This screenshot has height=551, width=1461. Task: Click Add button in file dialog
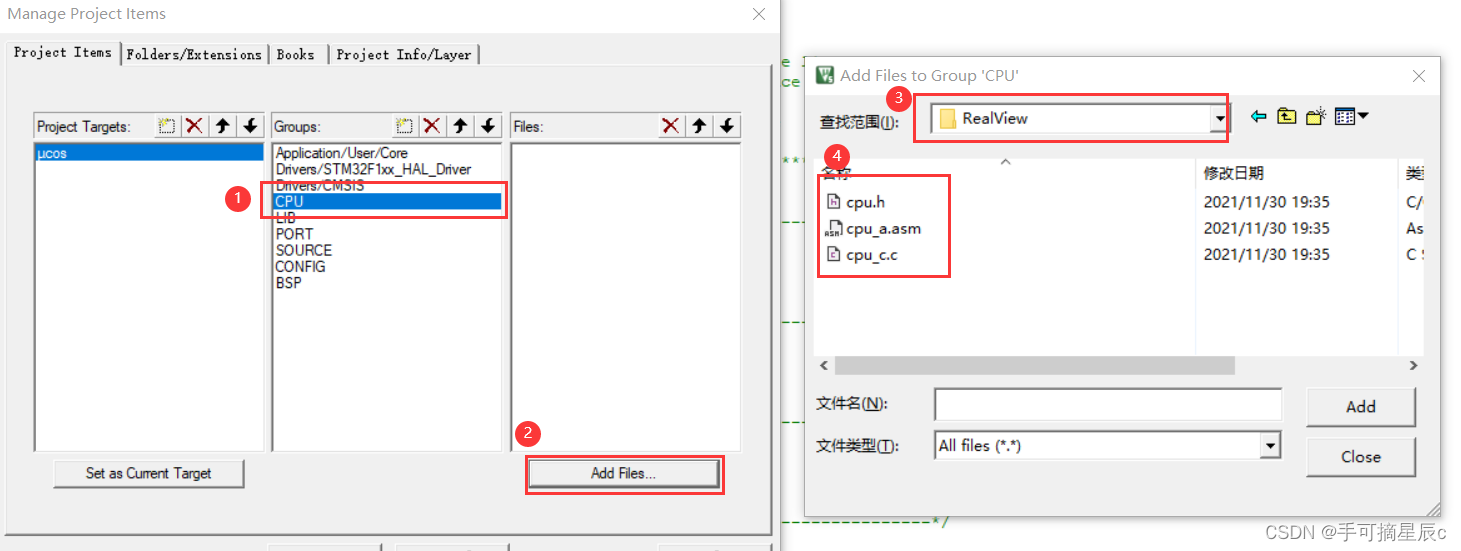click(1360, 406)
